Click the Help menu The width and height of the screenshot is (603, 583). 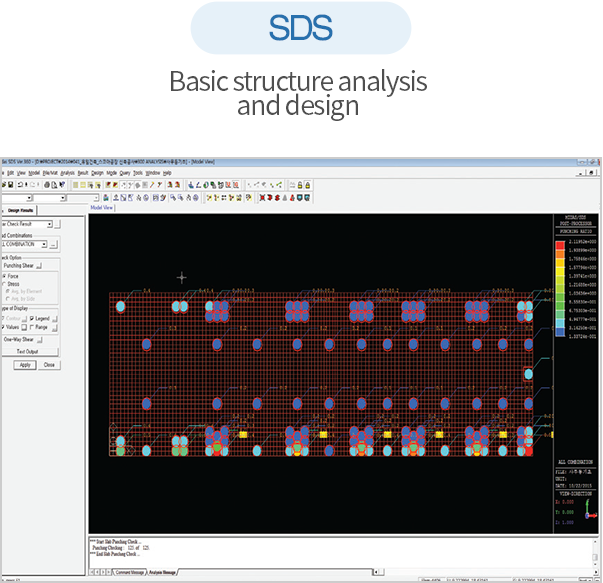point(167,173)
